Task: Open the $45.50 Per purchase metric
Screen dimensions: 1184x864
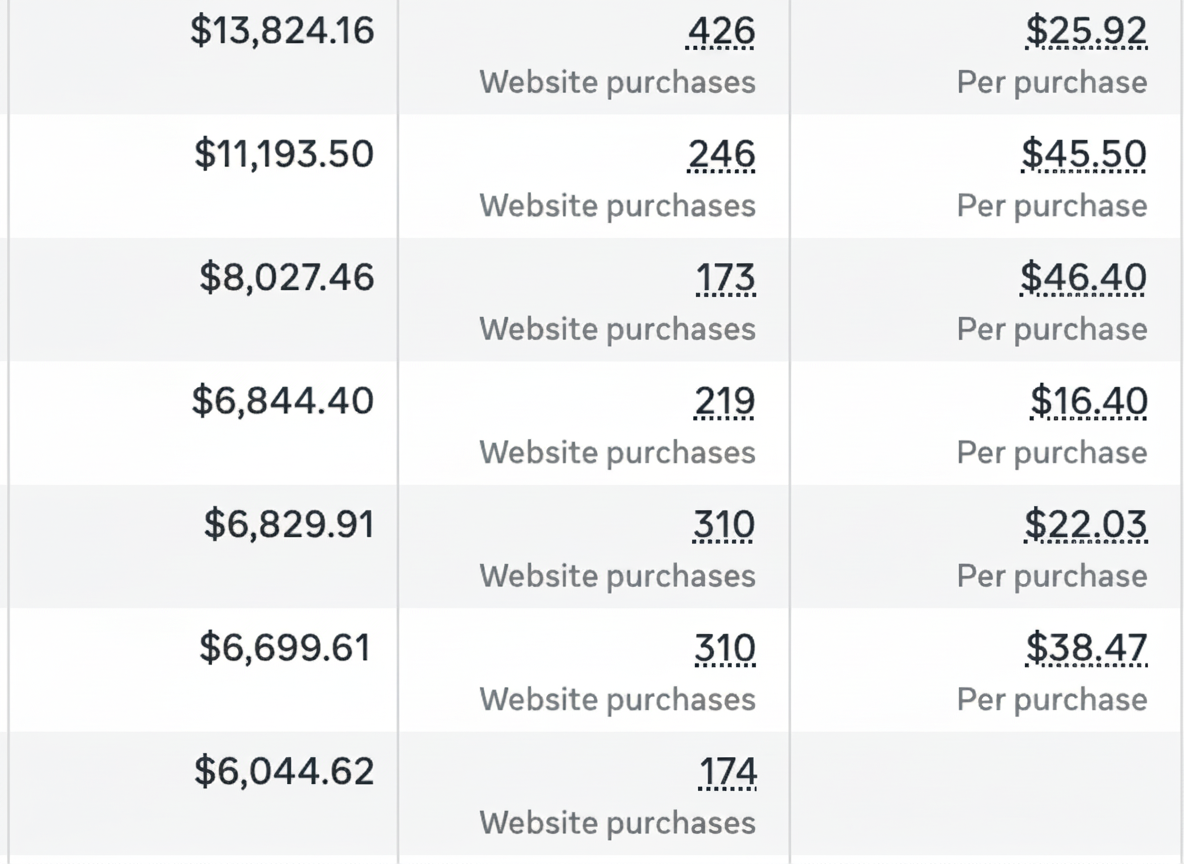Action: click(1083, 154)
